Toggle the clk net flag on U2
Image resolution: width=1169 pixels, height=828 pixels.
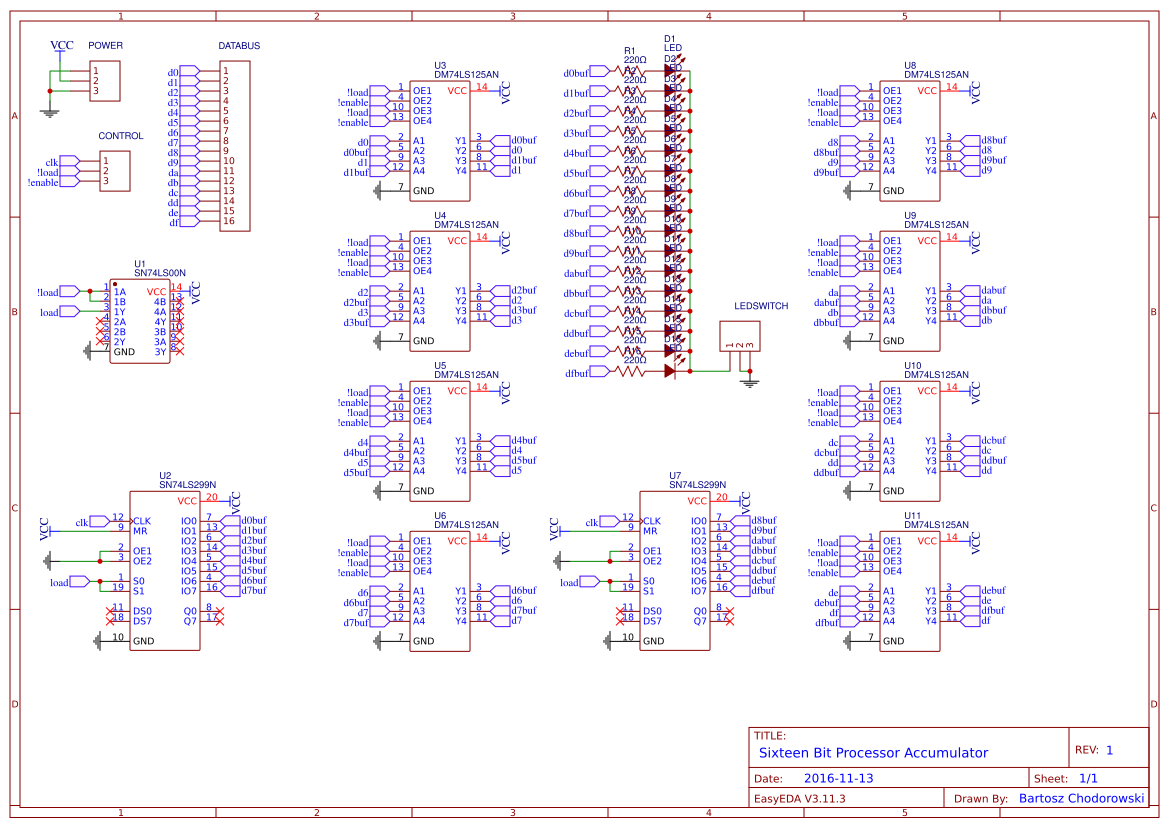coord(97,520)
